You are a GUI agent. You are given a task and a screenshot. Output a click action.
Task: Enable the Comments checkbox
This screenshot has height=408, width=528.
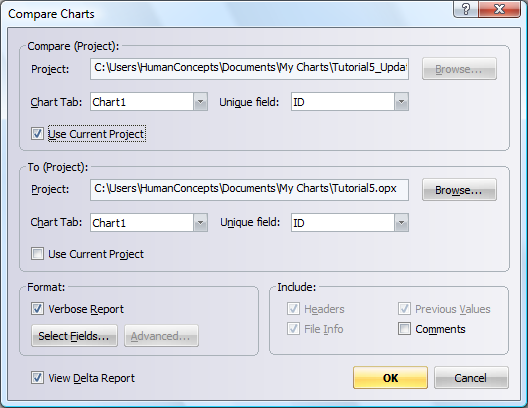point(404,329)
